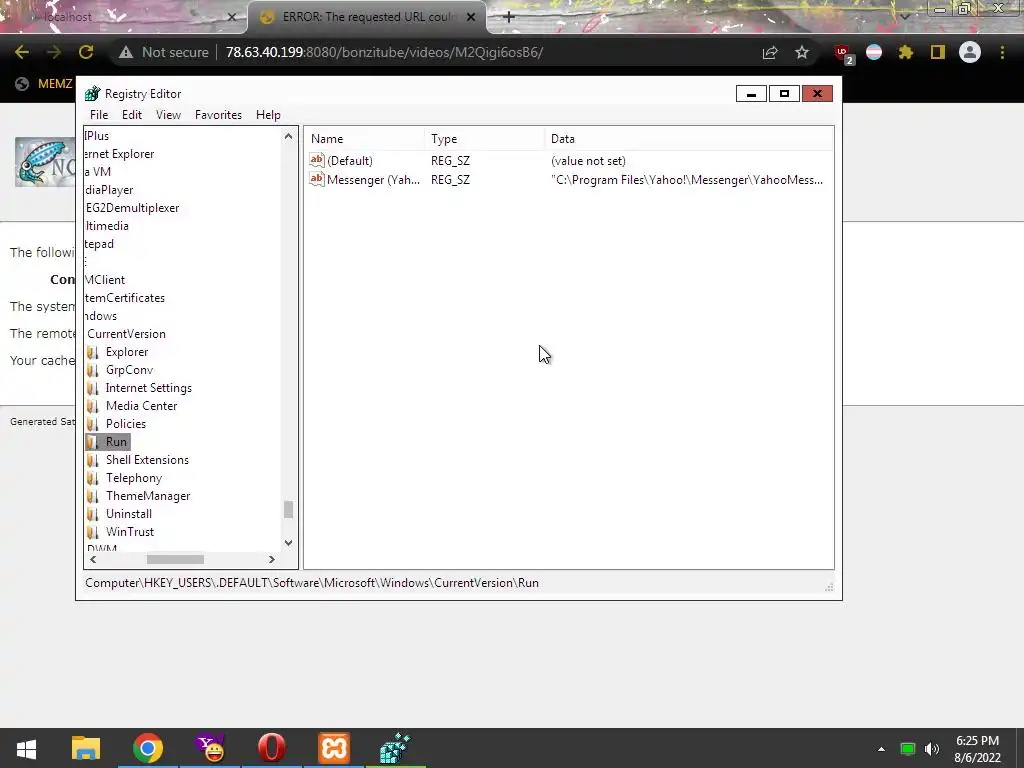Go back in the Chrome browser

22,52
